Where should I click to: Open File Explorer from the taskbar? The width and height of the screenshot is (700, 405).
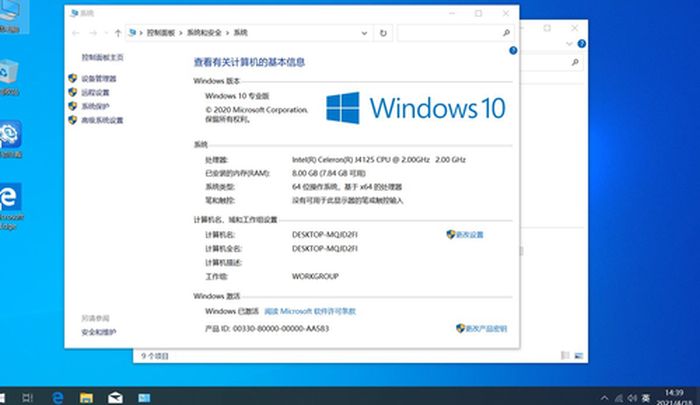pyautogui.click(x=86, y=397)
